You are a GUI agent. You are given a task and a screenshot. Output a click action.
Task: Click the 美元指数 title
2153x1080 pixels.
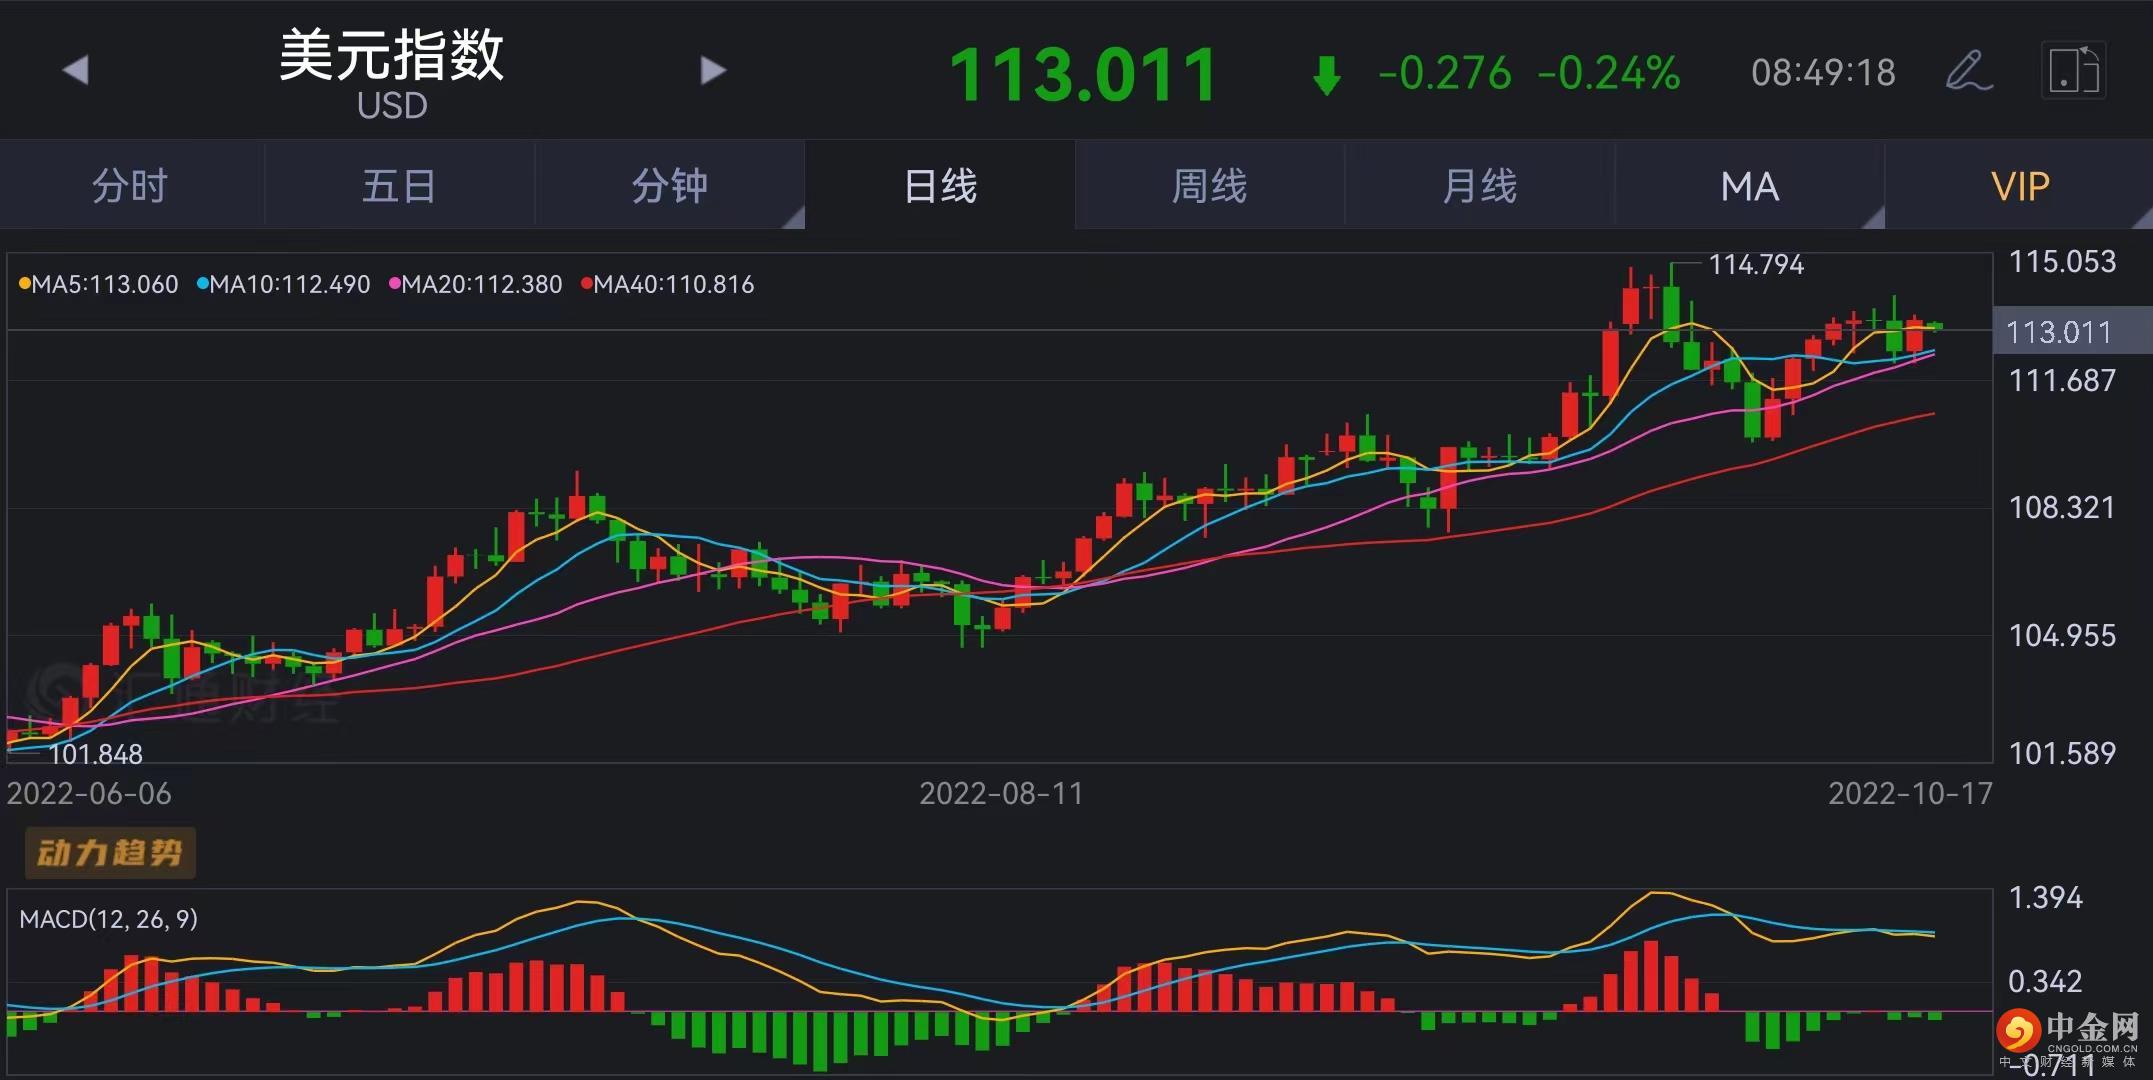point(391,54)
